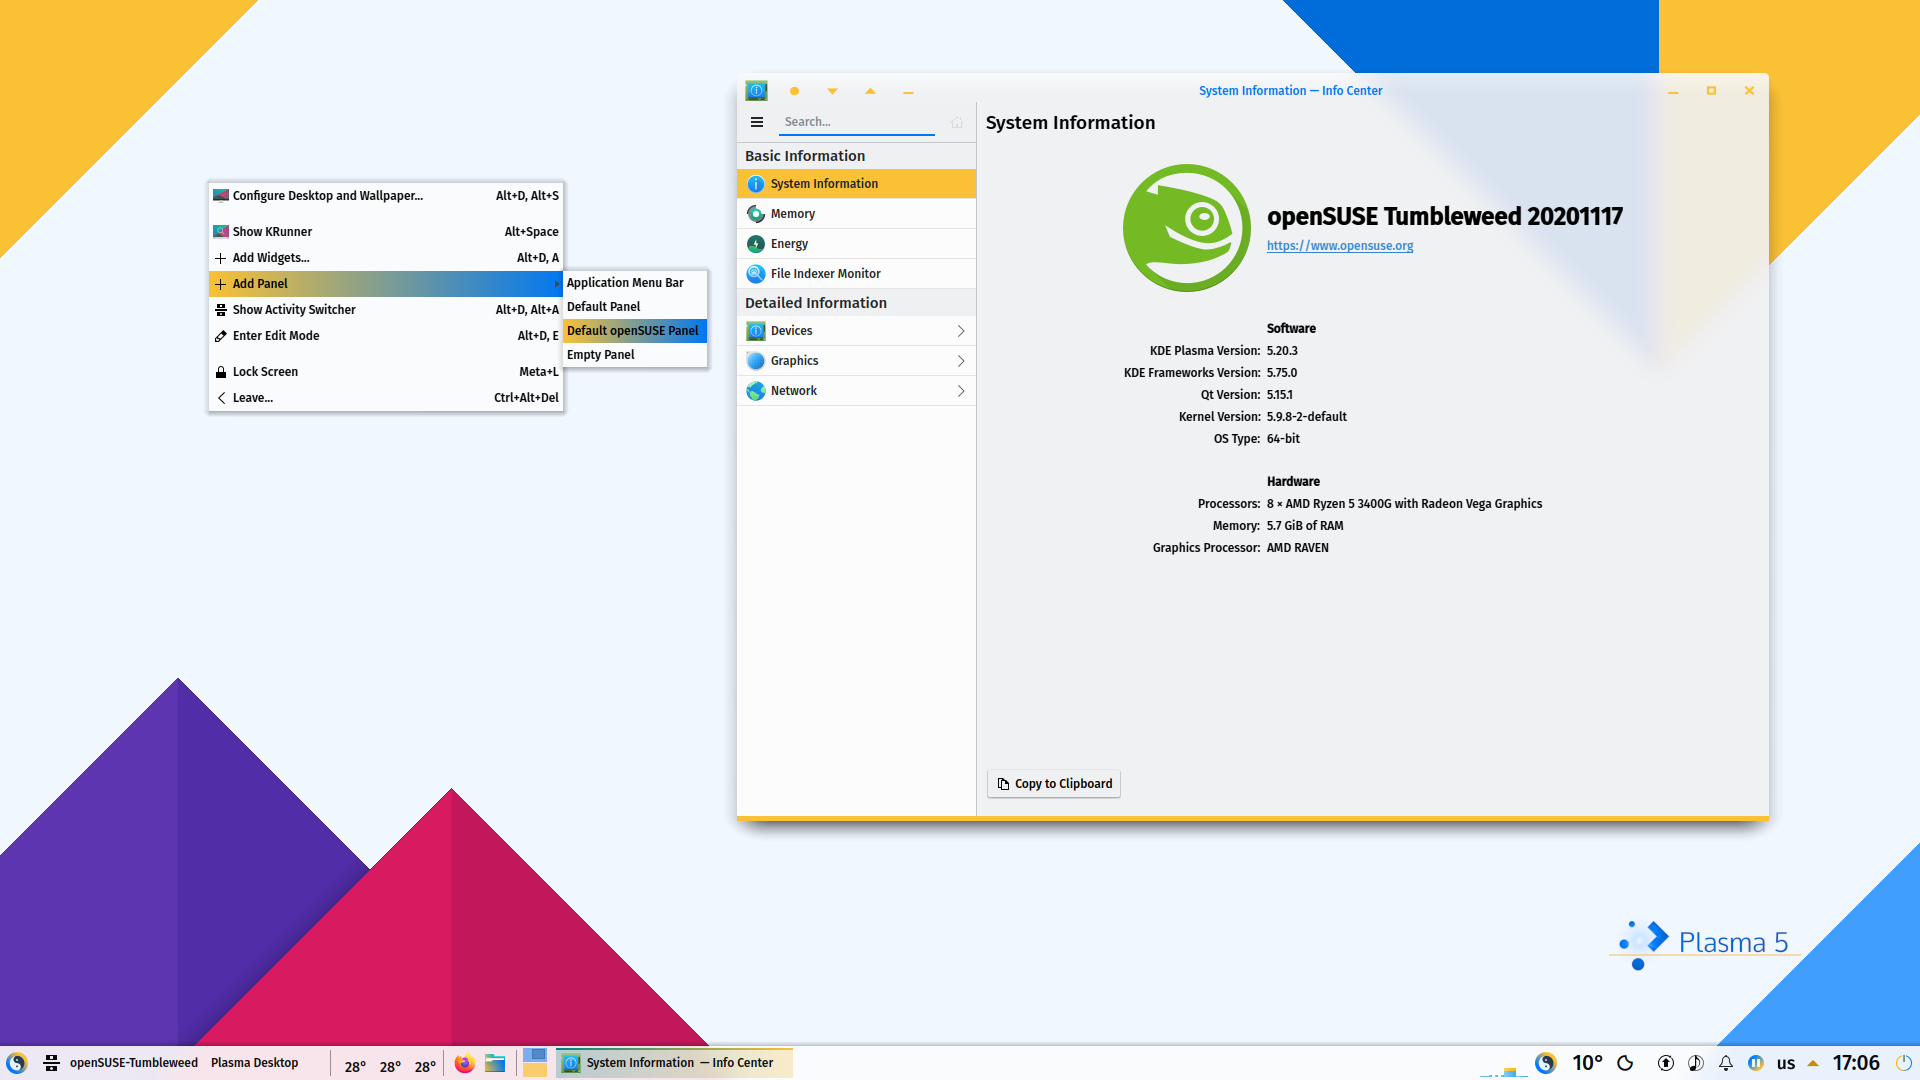Open the File Indexer Monitor icon
Image resolution: width=1920 pixels, height=1080 pixels.
[756, 274]
